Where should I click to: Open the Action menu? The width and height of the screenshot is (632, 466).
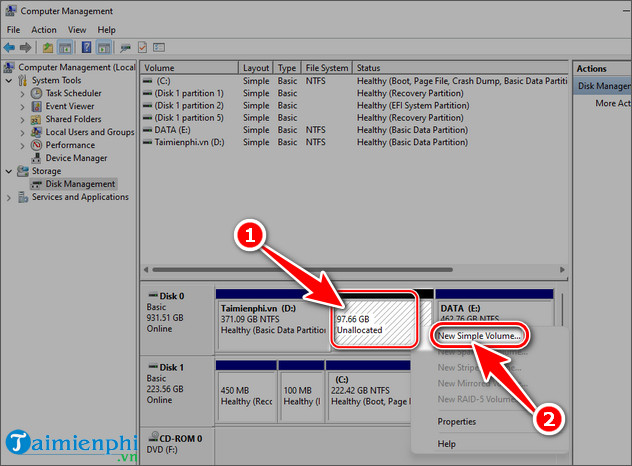[44, 30]
